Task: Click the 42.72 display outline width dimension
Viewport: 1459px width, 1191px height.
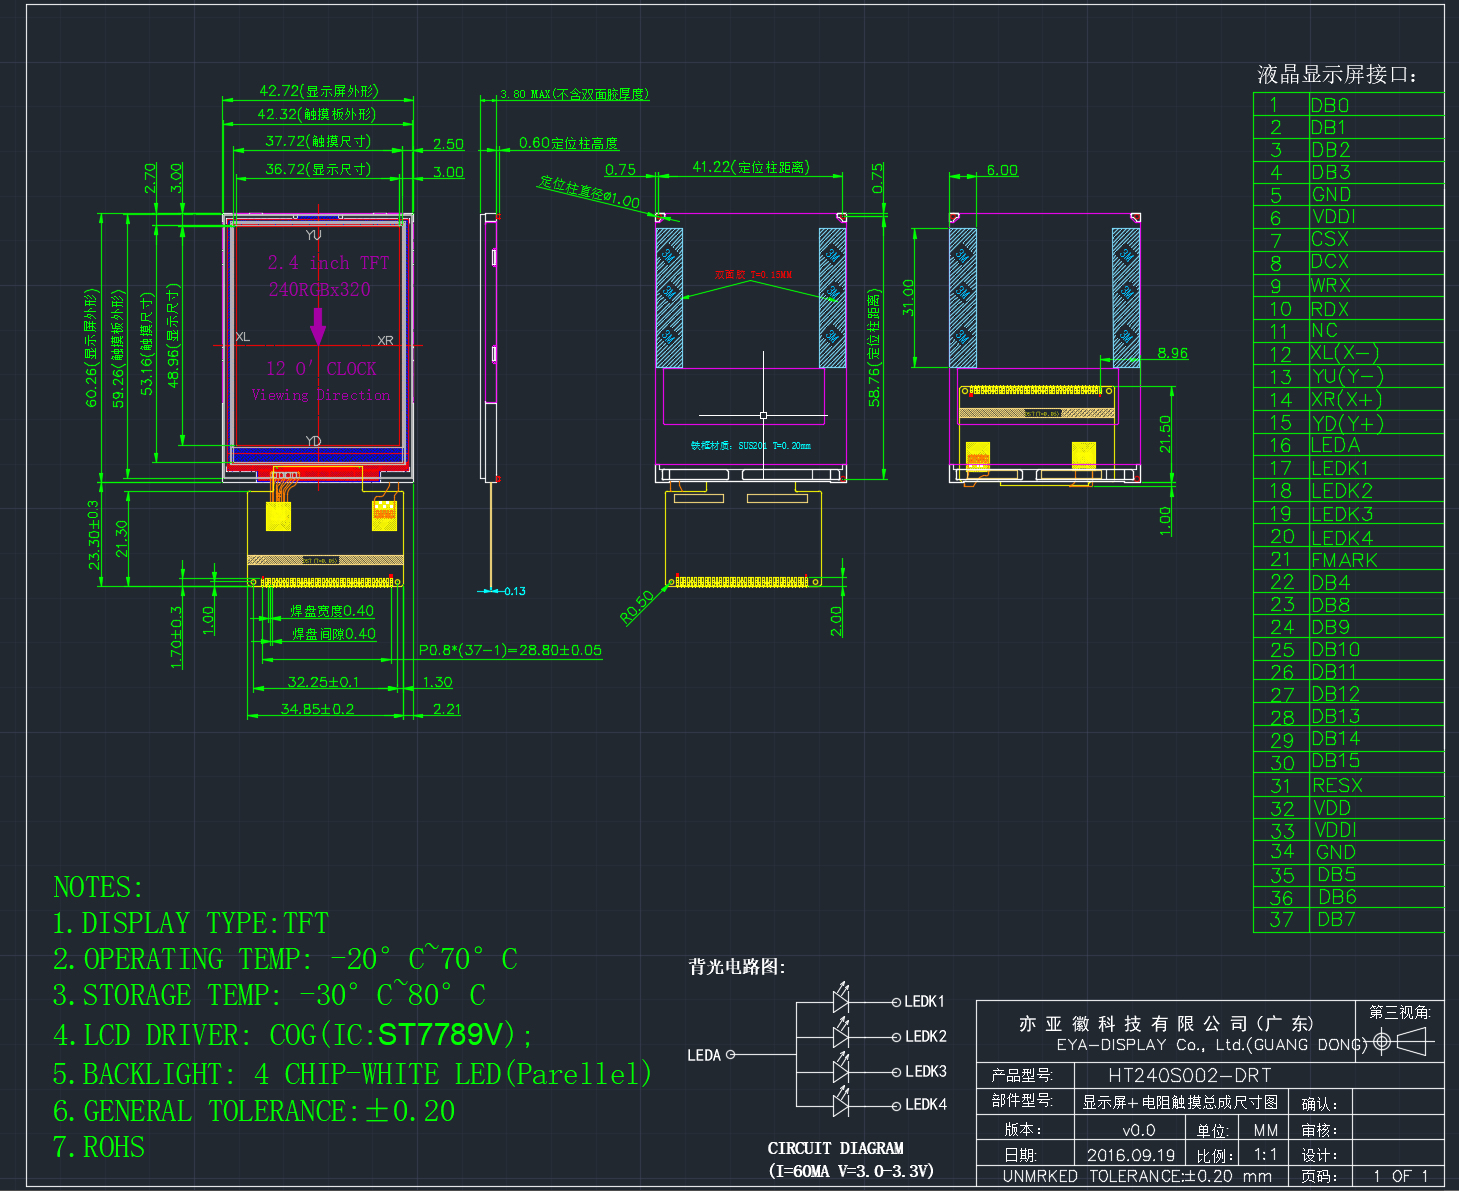Action: (x=319, y=91)
